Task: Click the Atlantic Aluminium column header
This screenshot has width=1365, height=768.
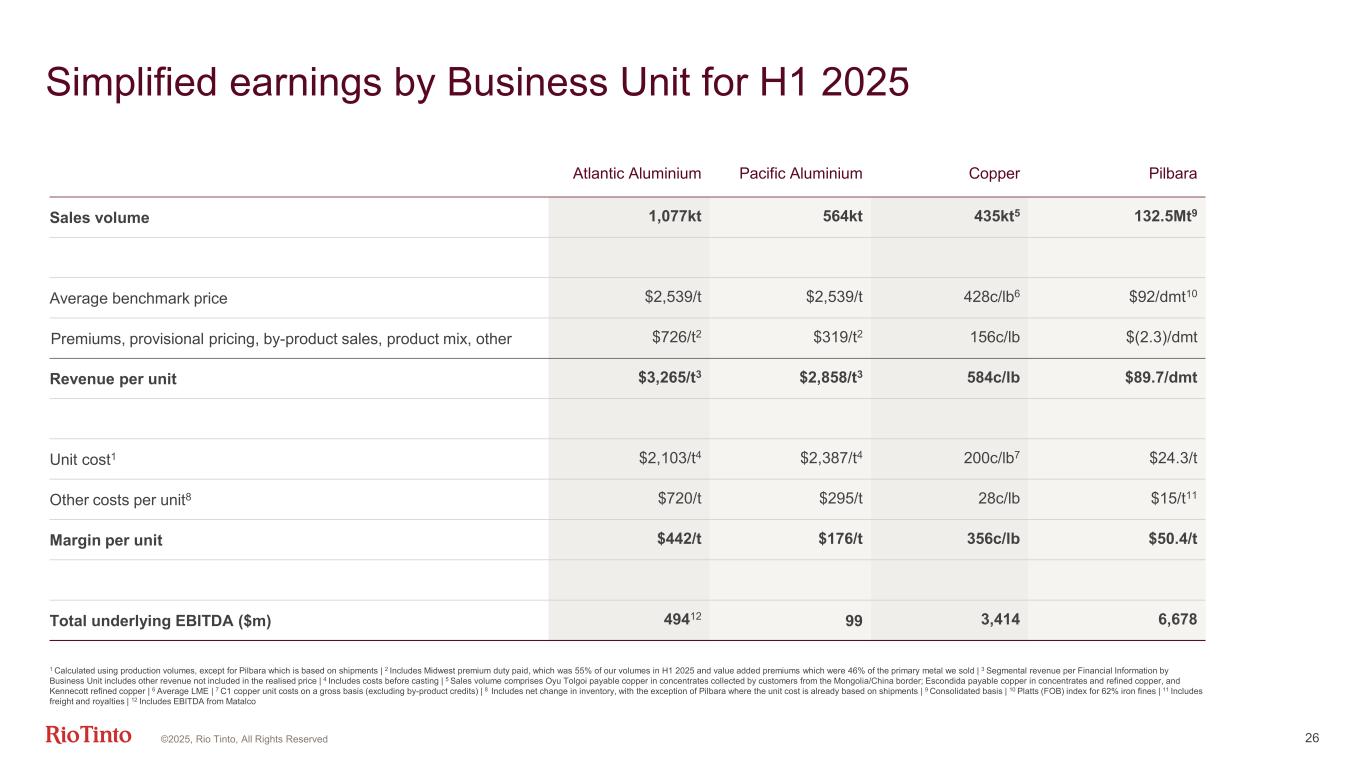Action: (637, 173)
